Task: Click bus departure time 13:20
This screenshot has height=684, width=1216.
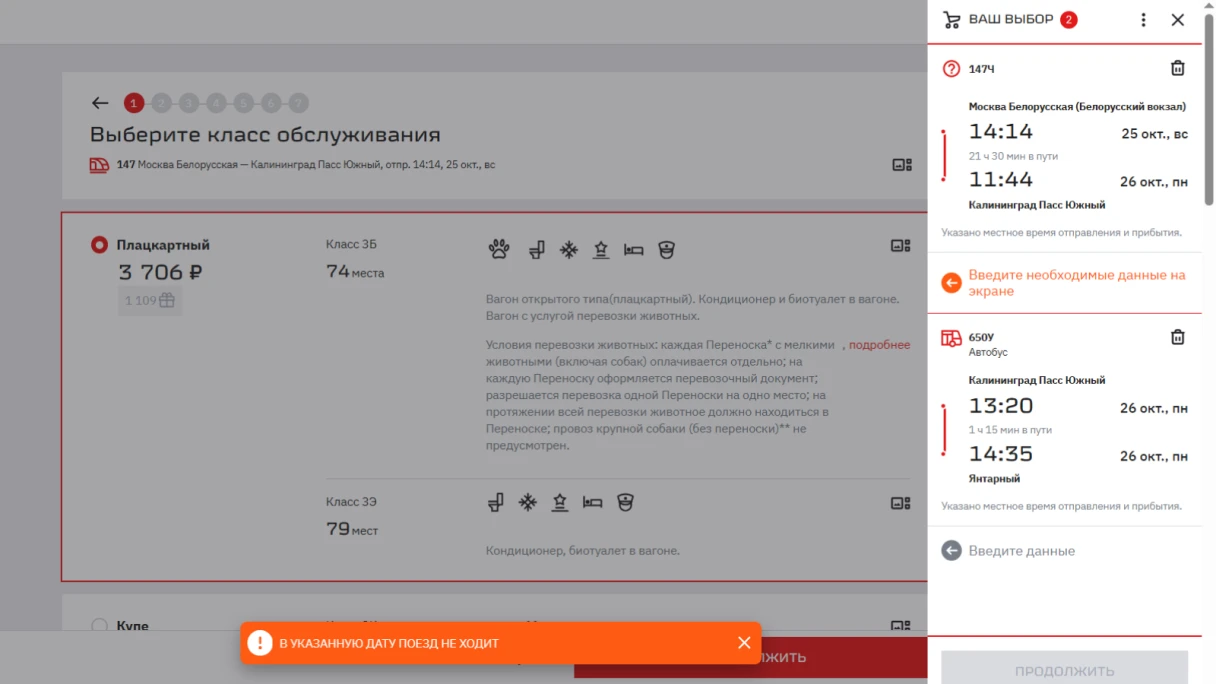Action: point(1001,406)
